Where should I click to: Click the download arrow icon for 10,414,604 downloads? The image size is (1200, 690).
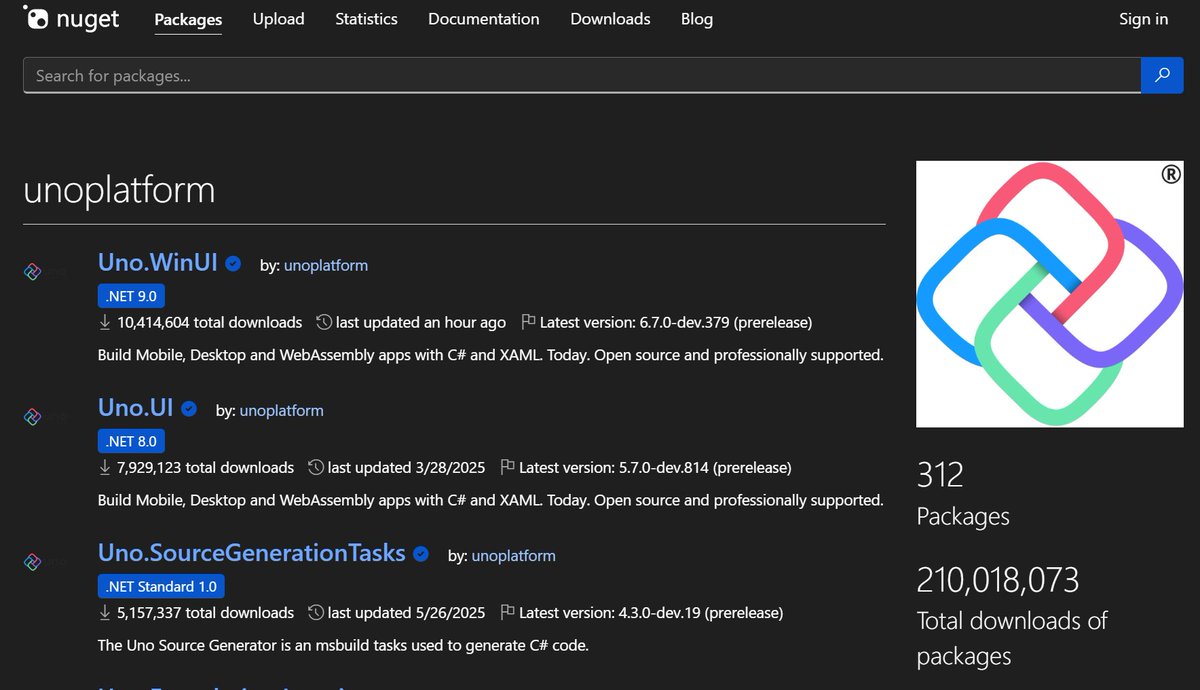(x=105, y=323)
